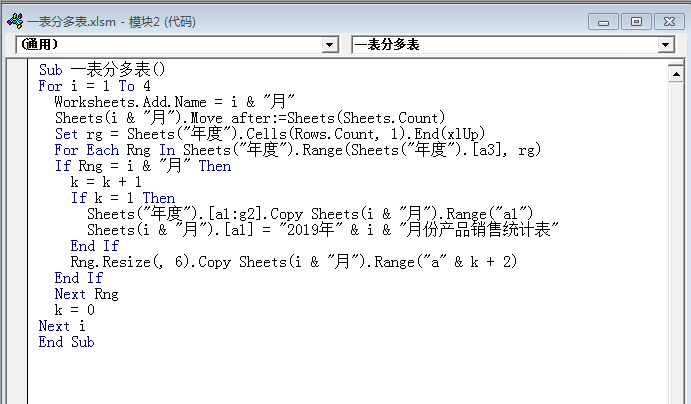The width and height of the screenshot is (691, 404).
Task: Click the line "k = 0"
Action: click(74, 310)
